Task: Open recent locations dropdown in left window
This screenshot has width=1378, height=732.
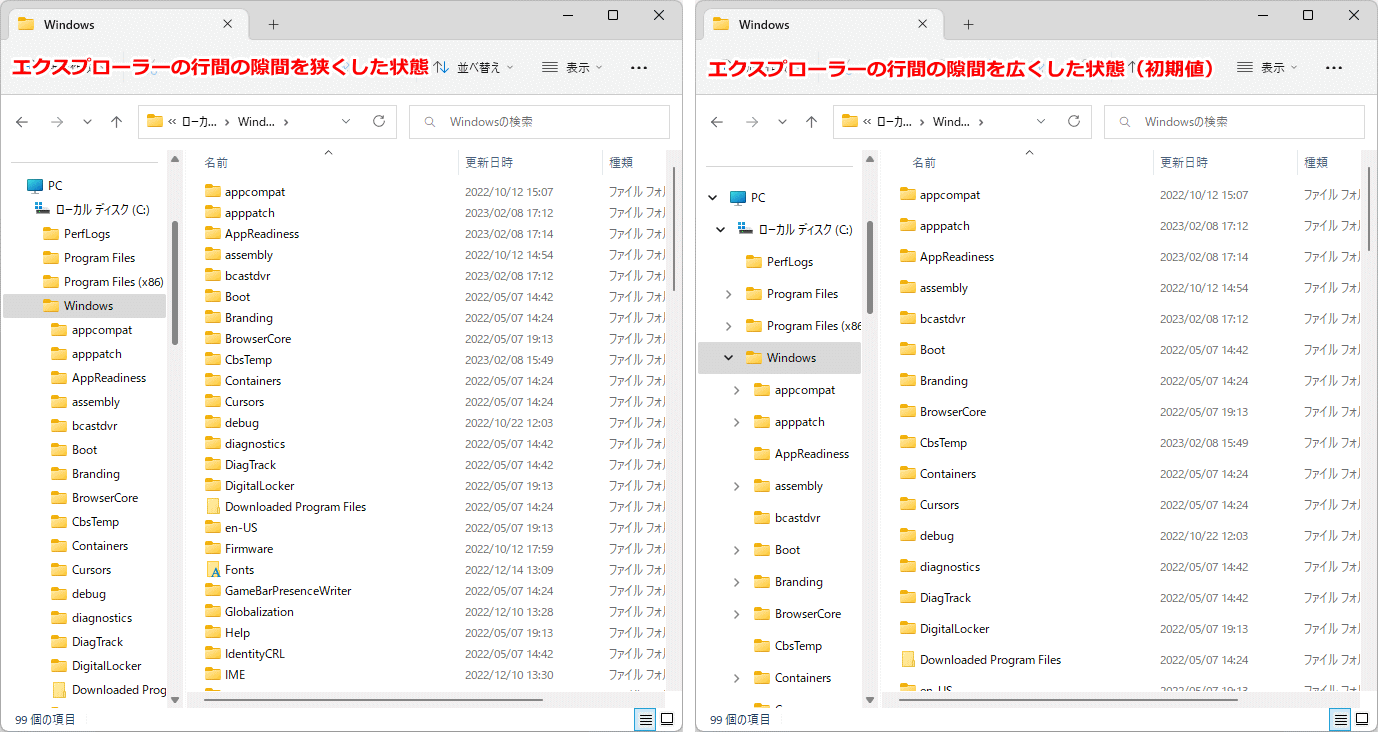Action: [87, 122]
